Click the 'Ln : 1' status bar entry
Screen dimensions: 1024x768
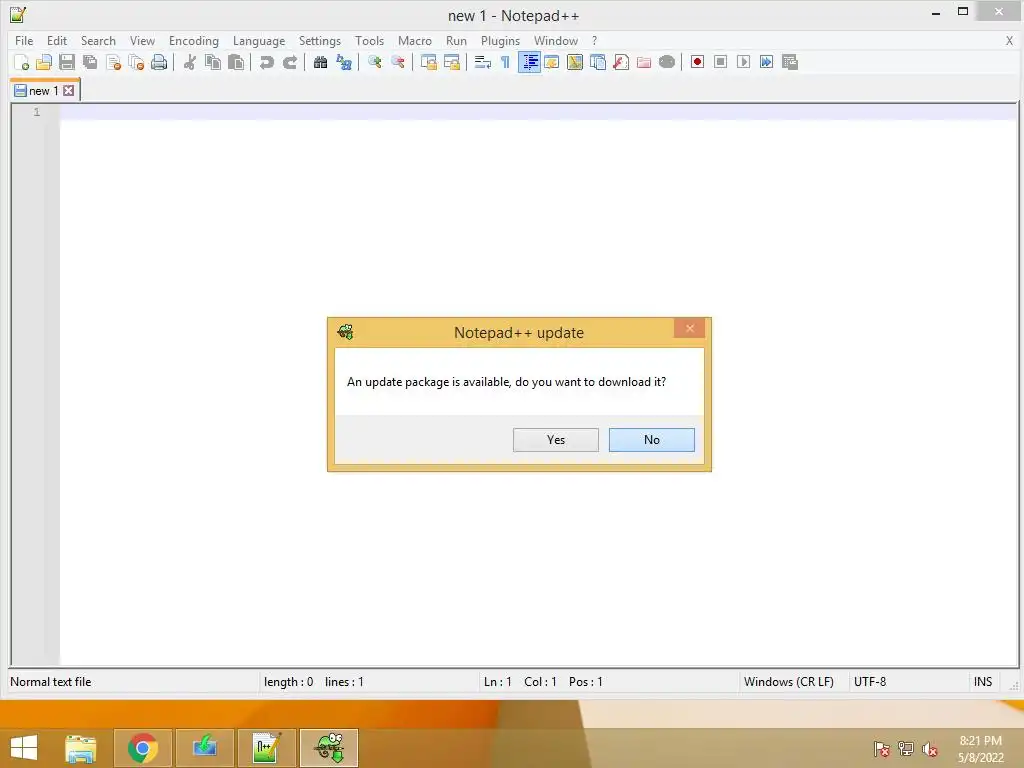498,682
